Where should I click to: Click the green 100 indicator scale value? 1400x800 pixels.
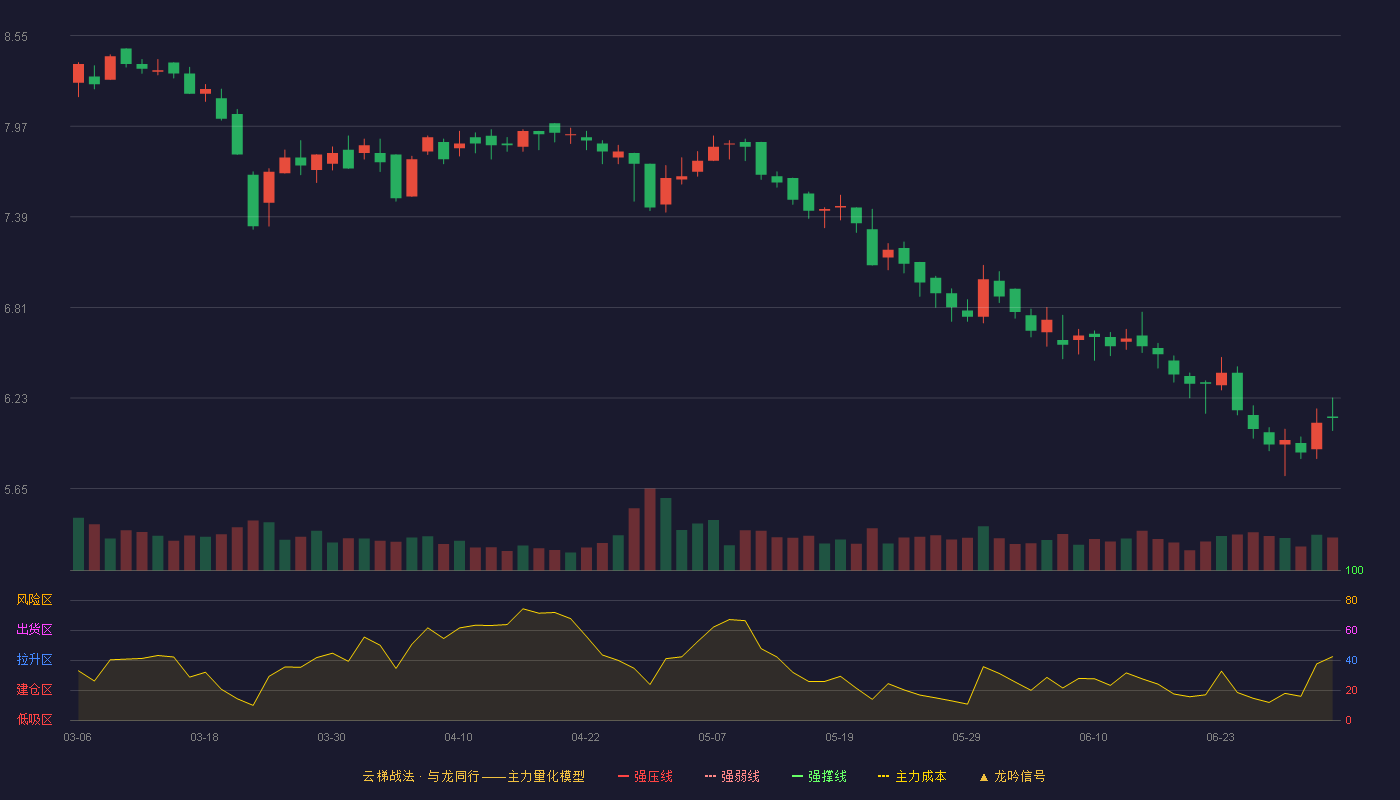tap(1355, 571)
